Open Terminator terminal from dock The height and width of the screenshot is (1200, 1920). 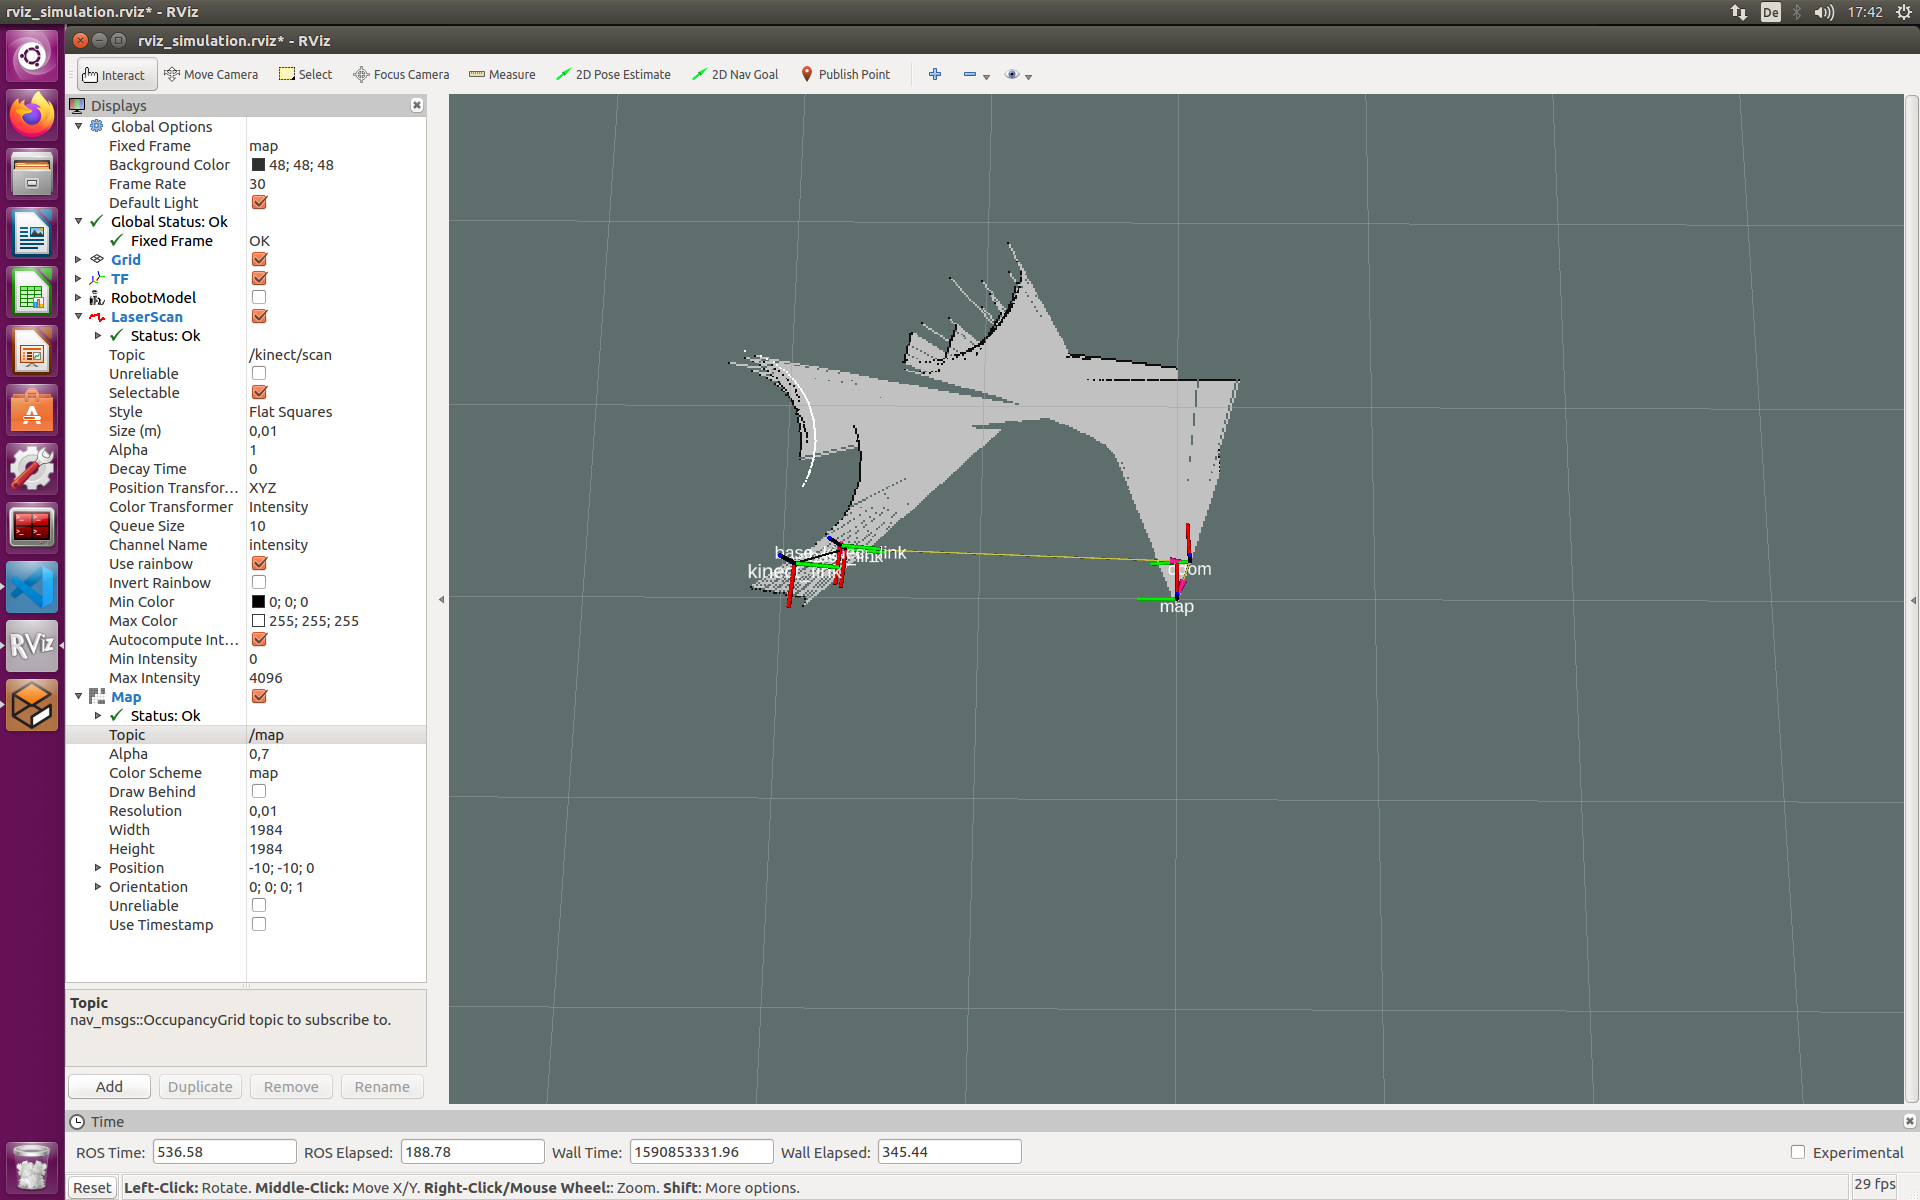click(32, 527)
